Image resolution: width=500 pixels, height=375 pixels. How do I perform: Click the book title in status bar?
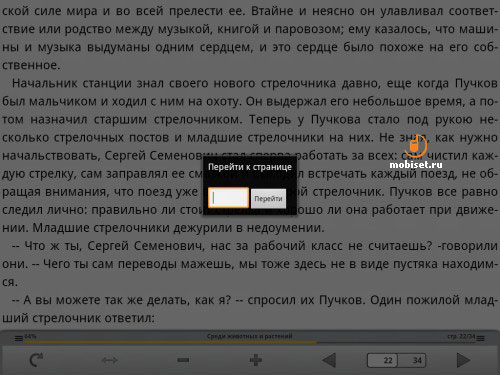tap(249, 336)
